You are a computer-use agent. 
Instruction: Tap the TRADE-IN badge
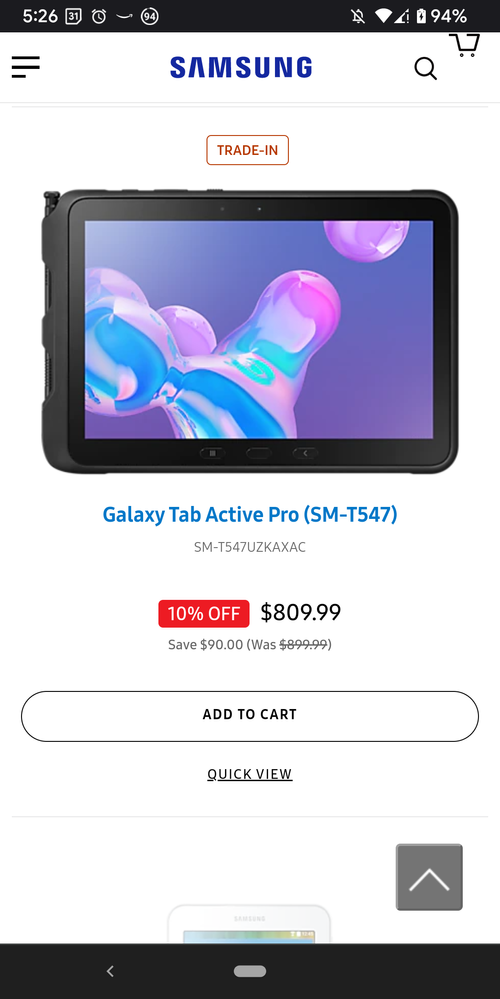pyautogui.click(x=248, y=150)
